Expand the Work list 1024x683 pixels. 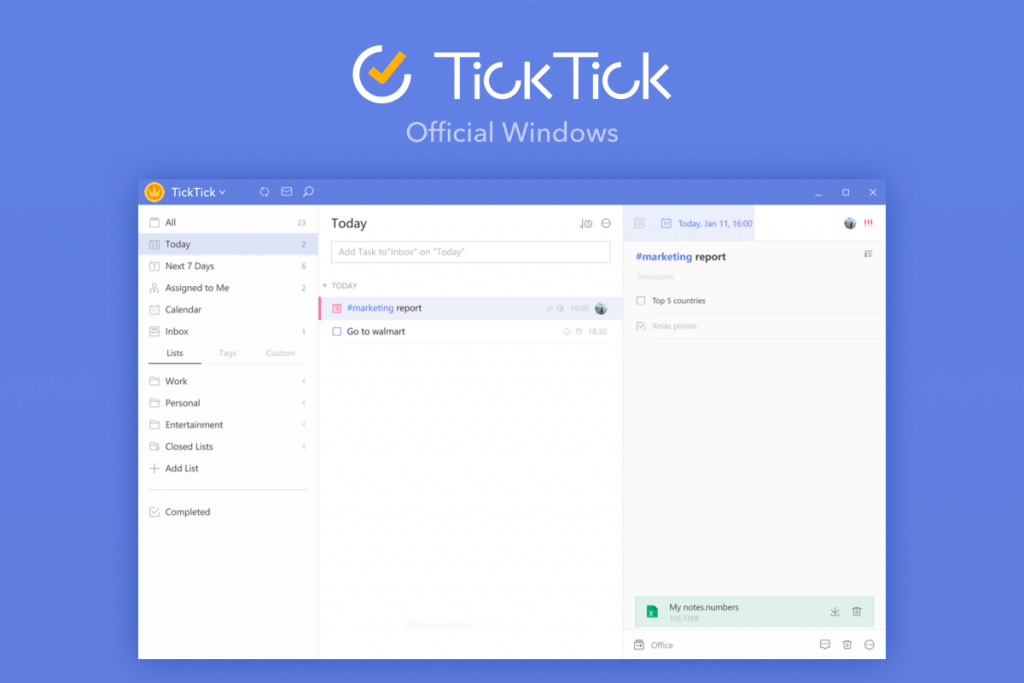coord(305,381)
